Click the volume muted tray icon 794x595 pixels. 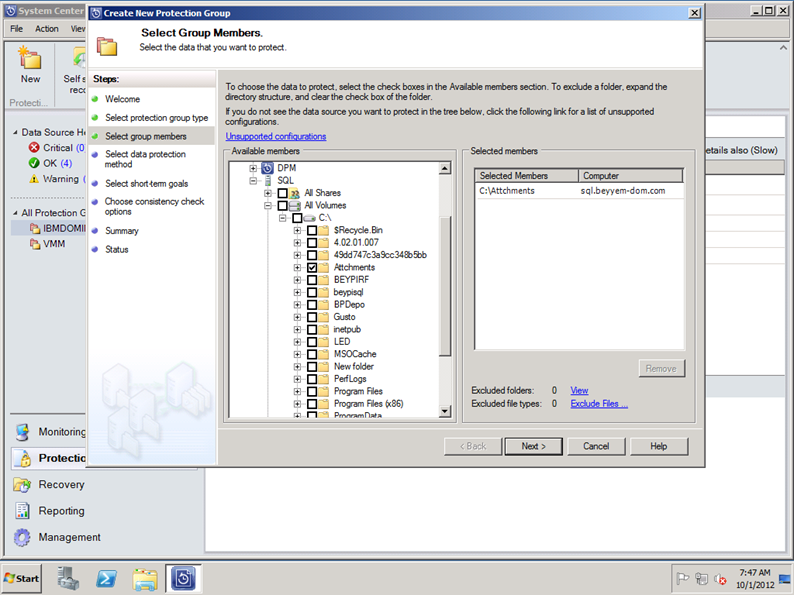(x=720, y=578)
